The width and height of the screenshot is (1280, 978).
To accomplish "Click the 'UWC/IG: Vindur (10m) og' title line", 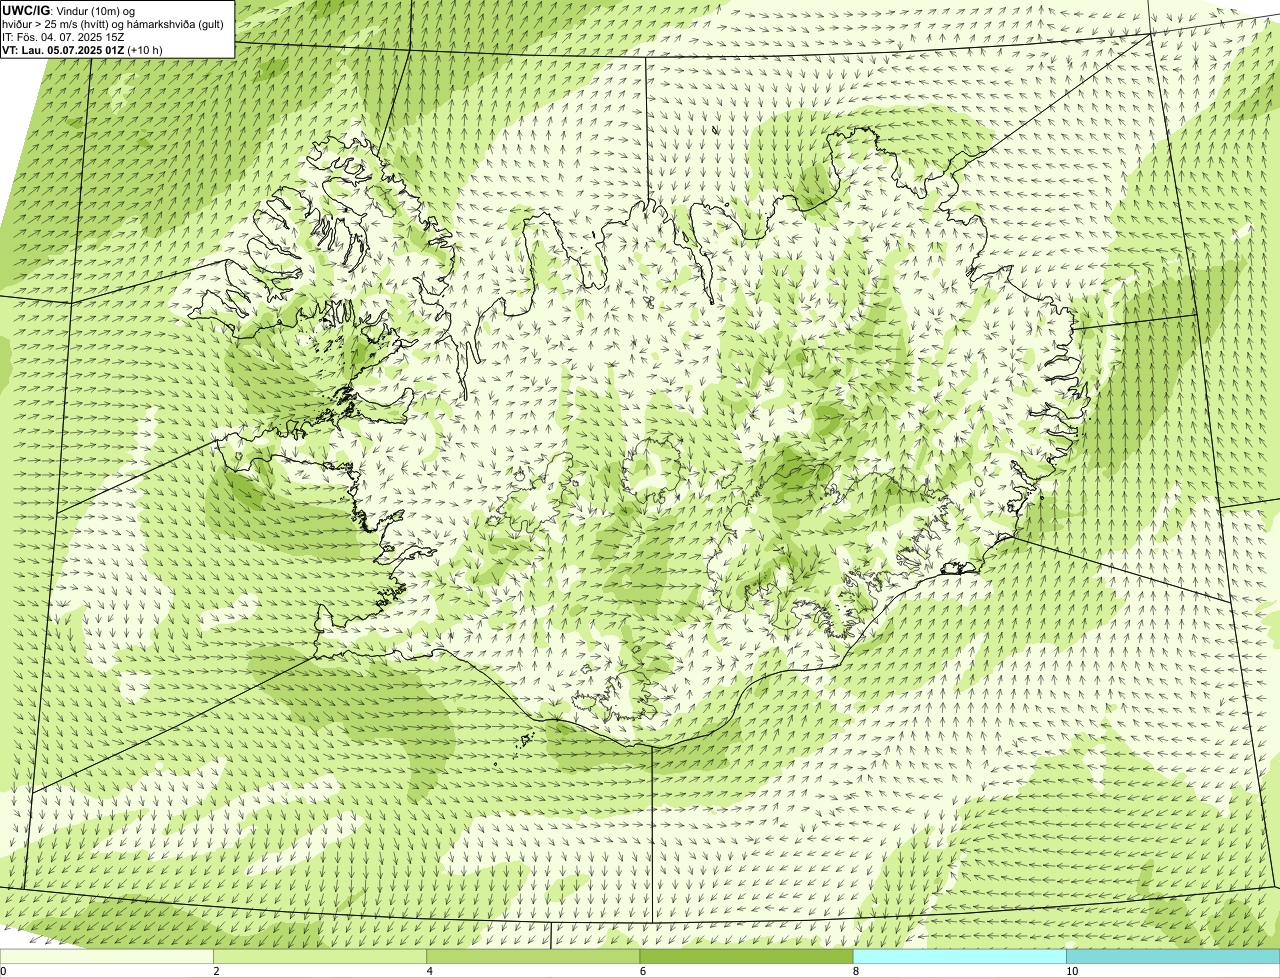I will pyautogui.click(x=69, y=10).
